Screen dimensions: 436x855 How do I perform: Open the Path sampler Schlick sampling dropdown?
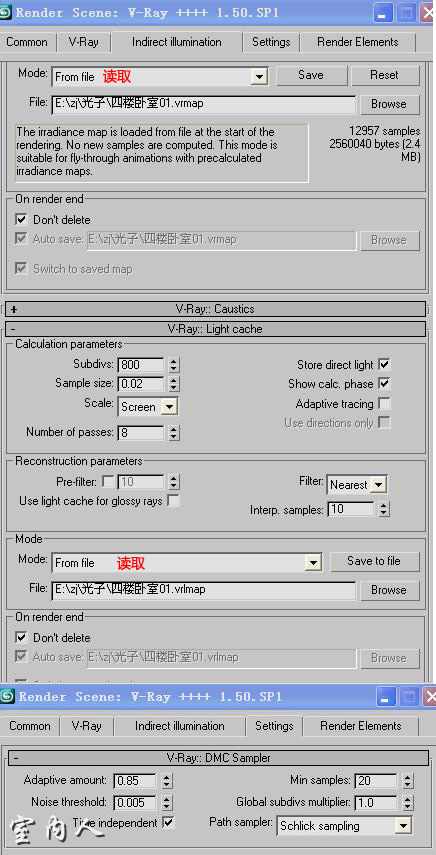click(343, 826)
